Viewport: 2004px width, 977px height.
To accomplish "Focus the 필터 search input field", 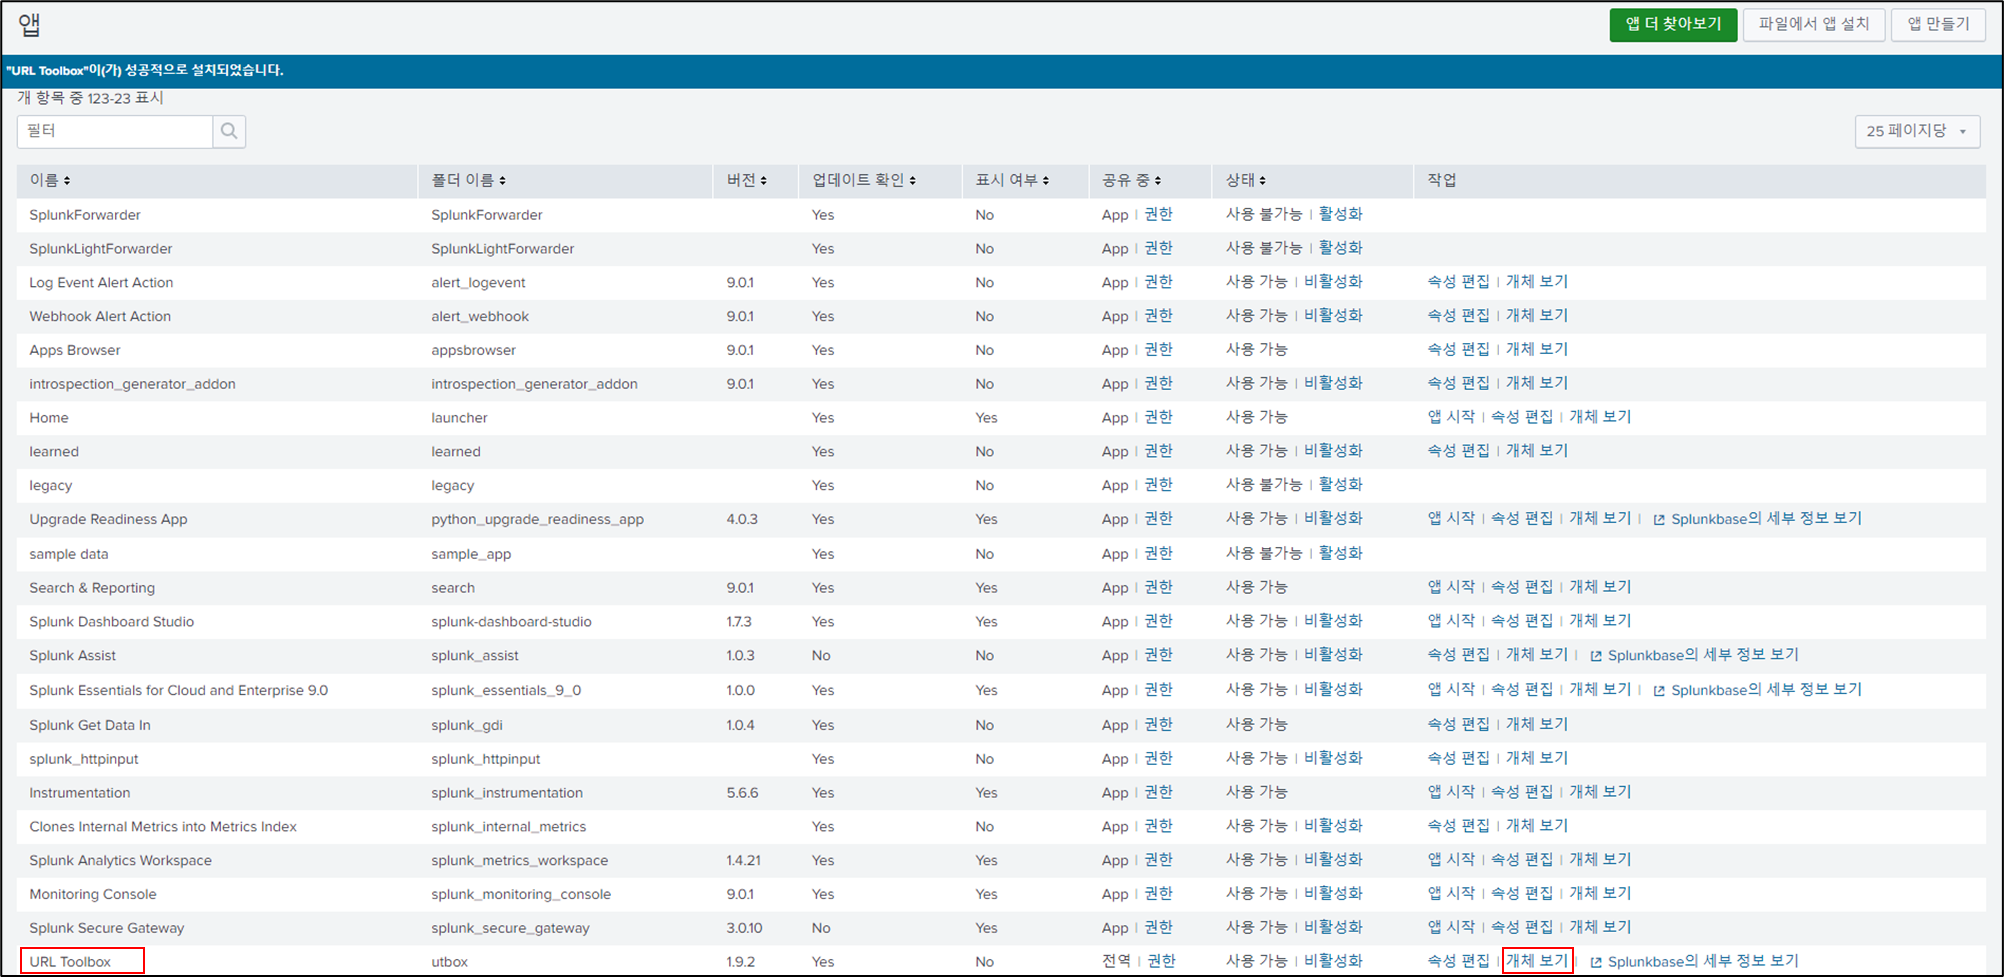I will point(115,131).
